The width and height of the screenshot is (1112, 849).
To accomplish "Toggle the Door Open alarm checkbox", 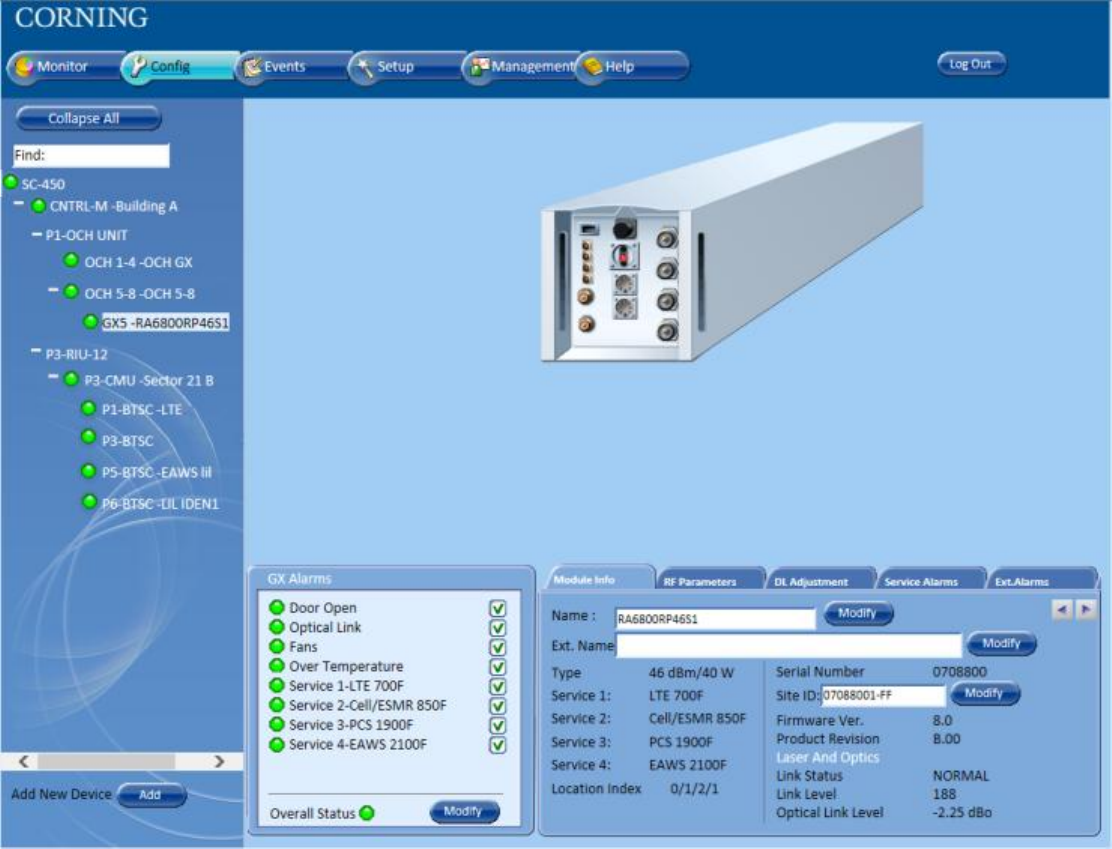I will [x=498, y=609].
